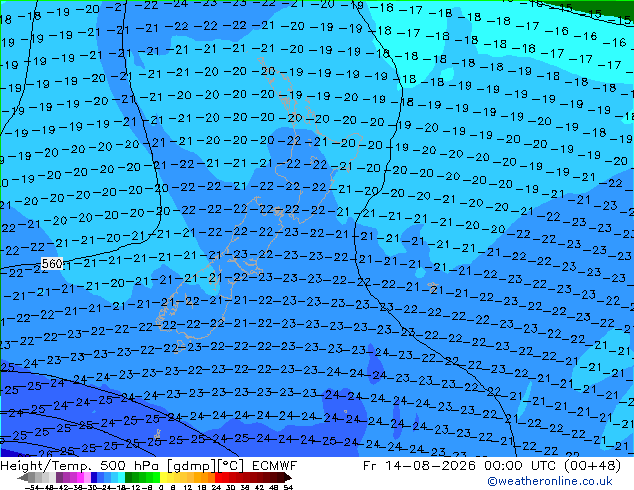Click the '[°C]' unit label in the title
The height and width of the screenshot is (490, 634).
point(231,466)
